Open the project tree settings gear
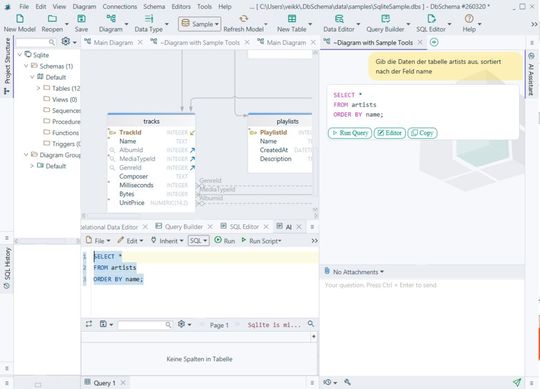This screenshot has width=540, height=389. (65, 42)
